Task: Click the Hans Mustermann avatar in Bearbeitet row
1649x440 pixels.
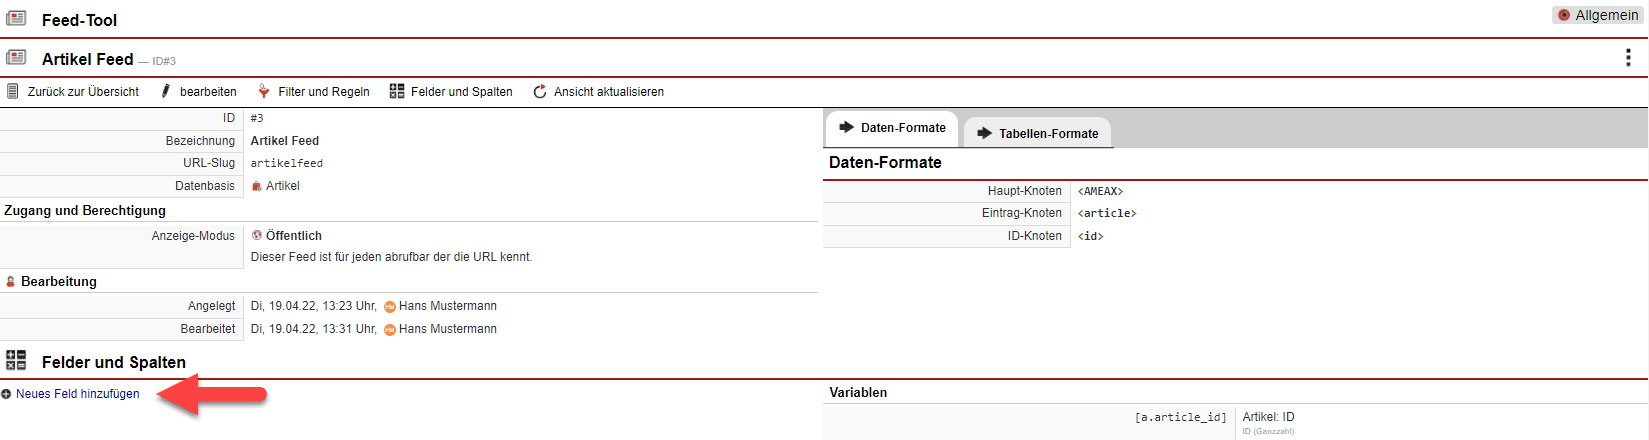Action: point(390,330)
